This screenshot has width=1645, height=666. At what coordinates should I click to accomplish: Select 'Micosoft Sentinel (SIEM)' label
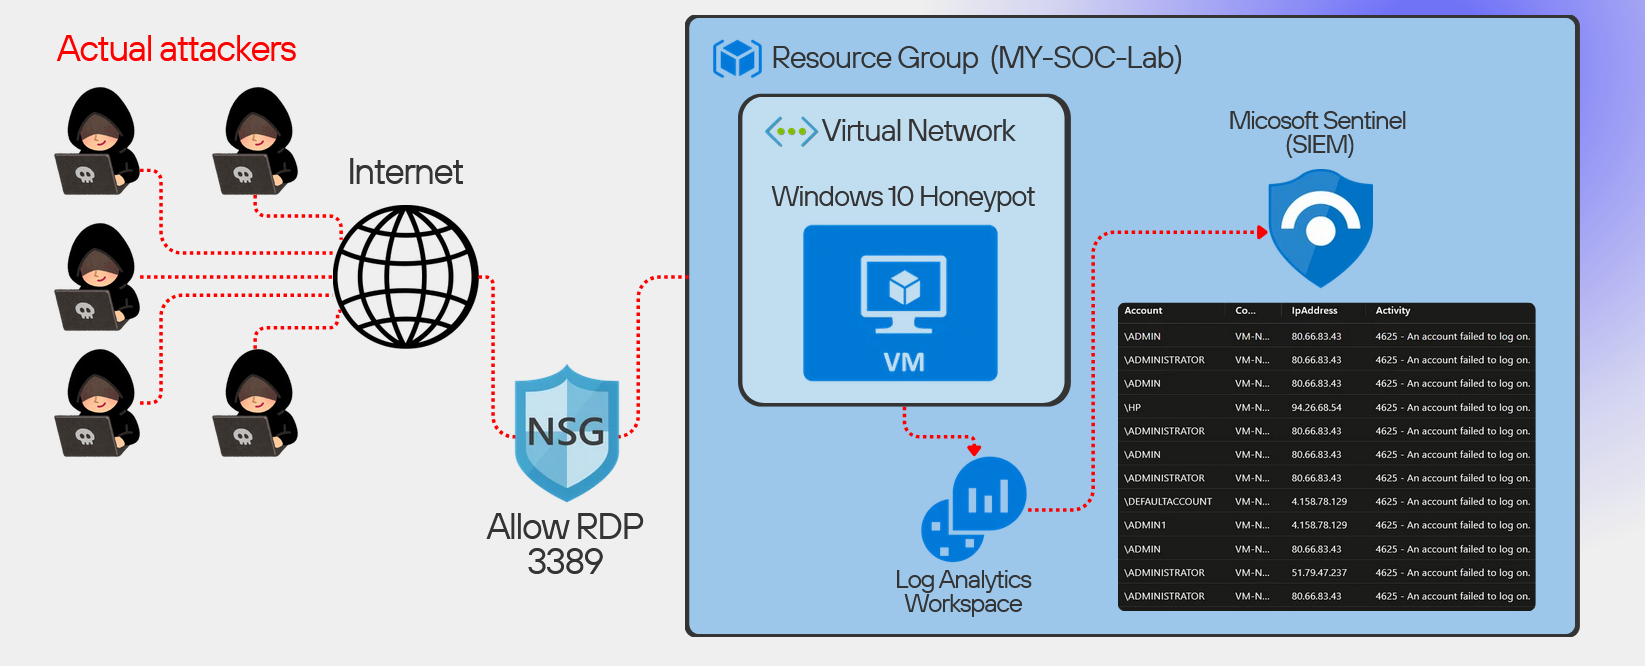click(1318, 133)
